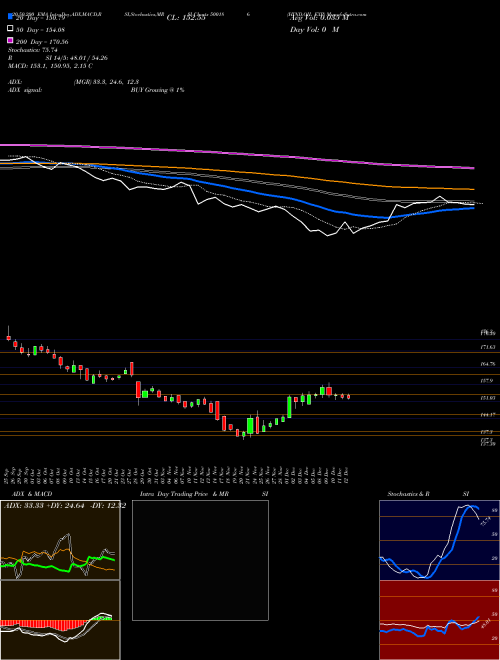Open the blue Stochastics chart panel
The height and width of the screenshot is (660, 500).
439,540
